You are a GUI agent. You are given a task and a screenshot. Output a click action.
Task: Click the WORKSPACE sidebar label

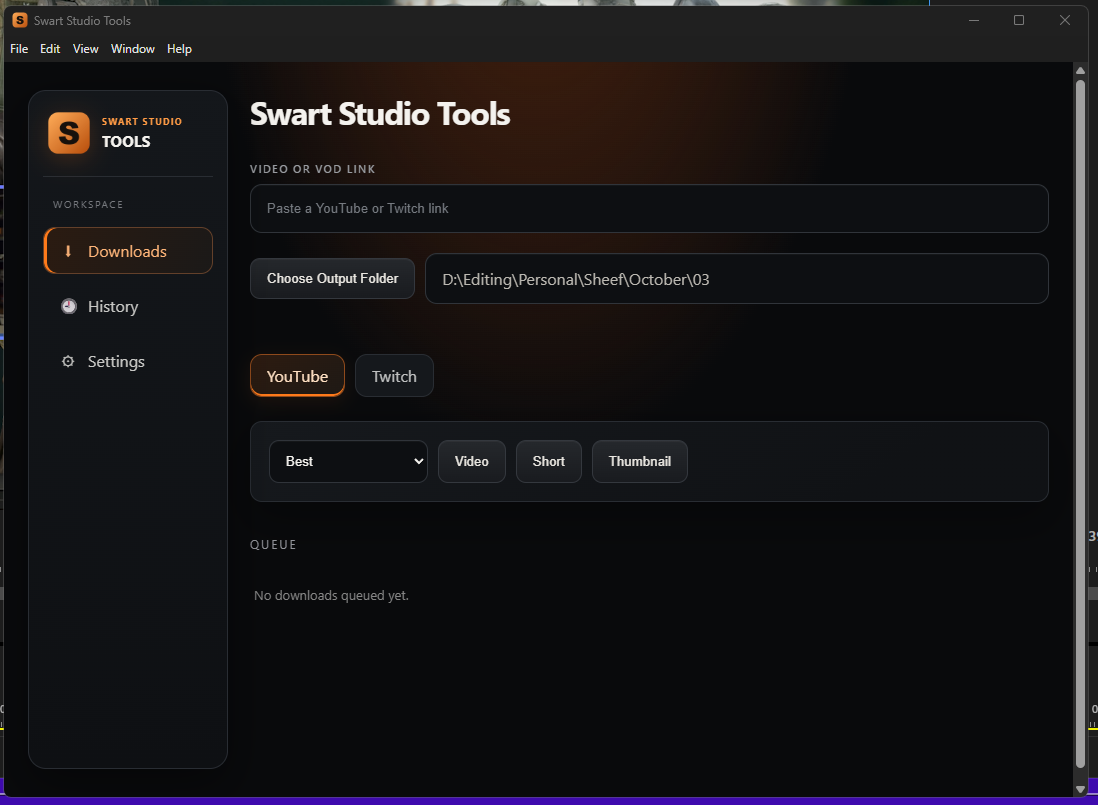[88, 204]
